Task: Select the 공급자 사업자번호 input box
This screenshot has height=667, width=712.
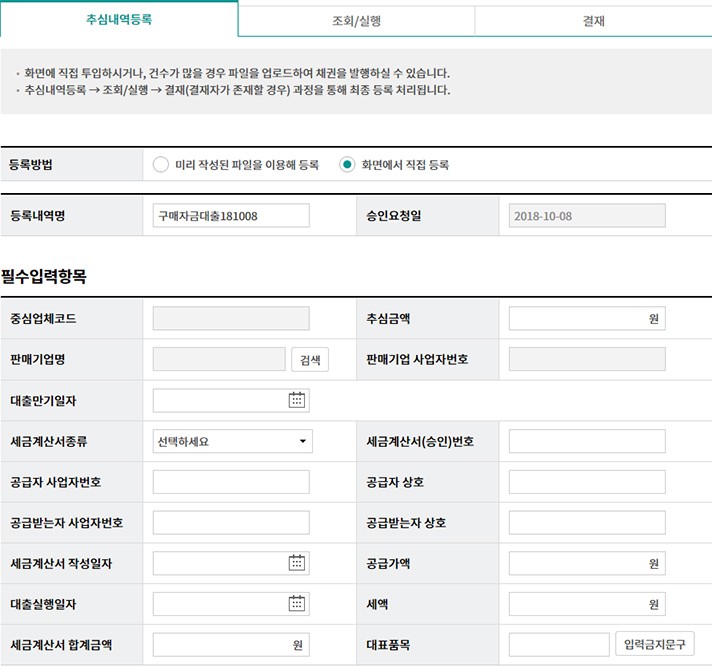Action: pos(231,482)
